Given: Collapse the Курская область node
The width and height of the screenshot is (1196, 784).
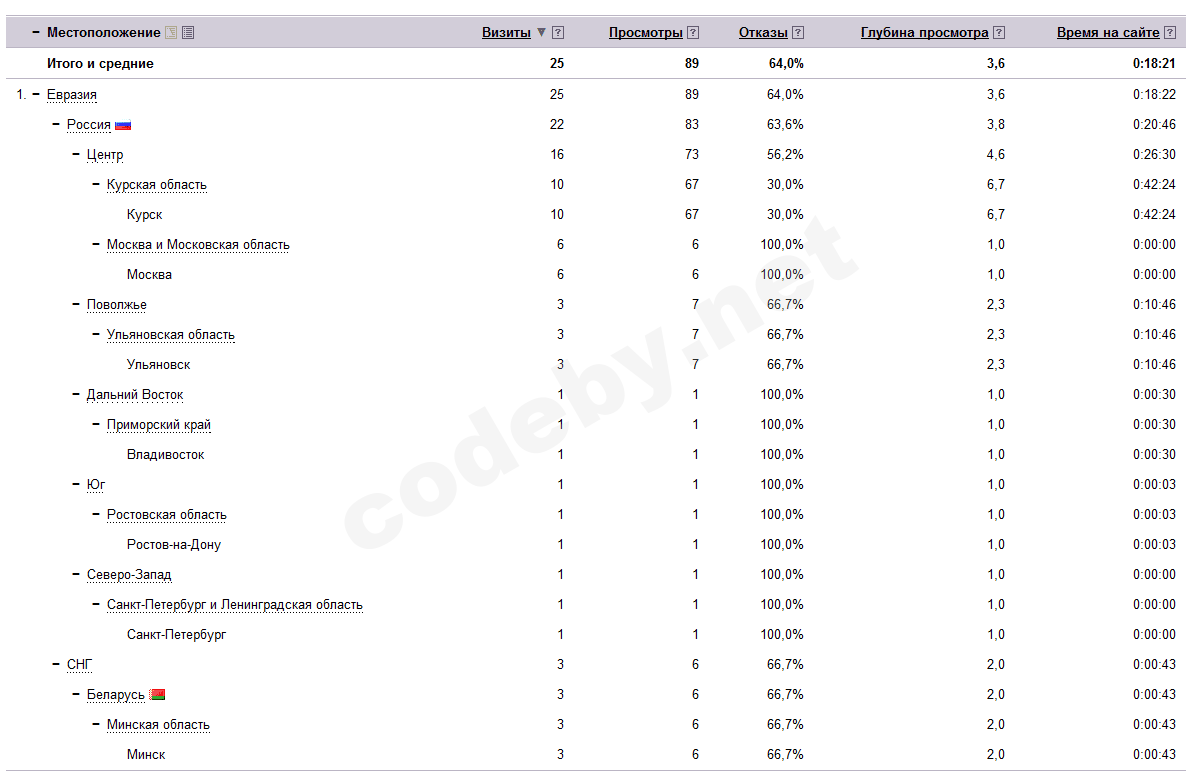Looking at the screenshot, I should tap(96, 184).
